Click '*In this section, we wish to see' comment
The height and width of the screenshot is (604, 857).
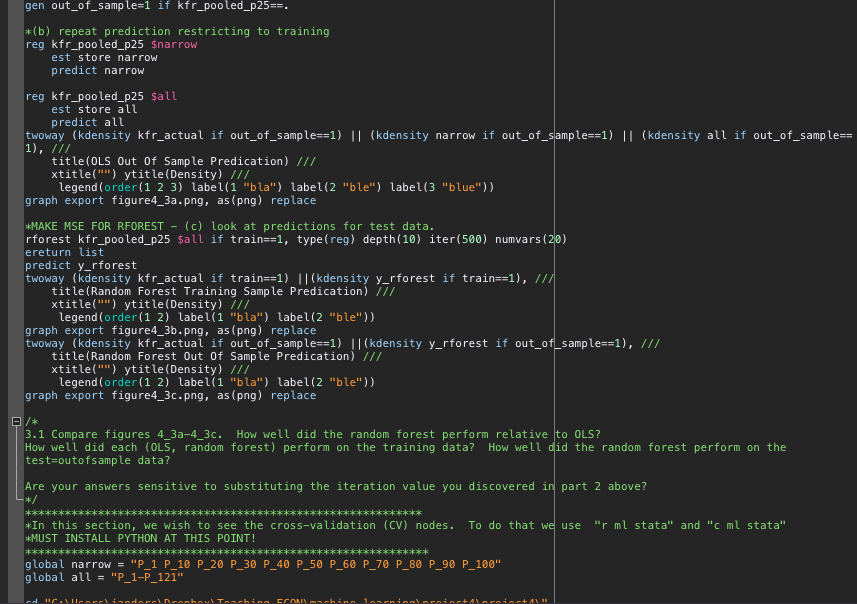click(406, 525)
